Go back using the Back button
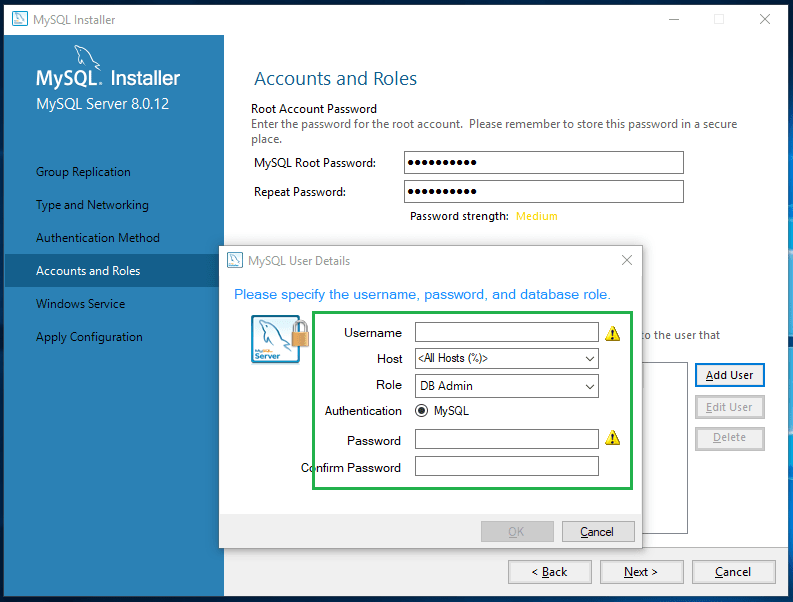Screen dimensions: 793x602 (549, 572)
